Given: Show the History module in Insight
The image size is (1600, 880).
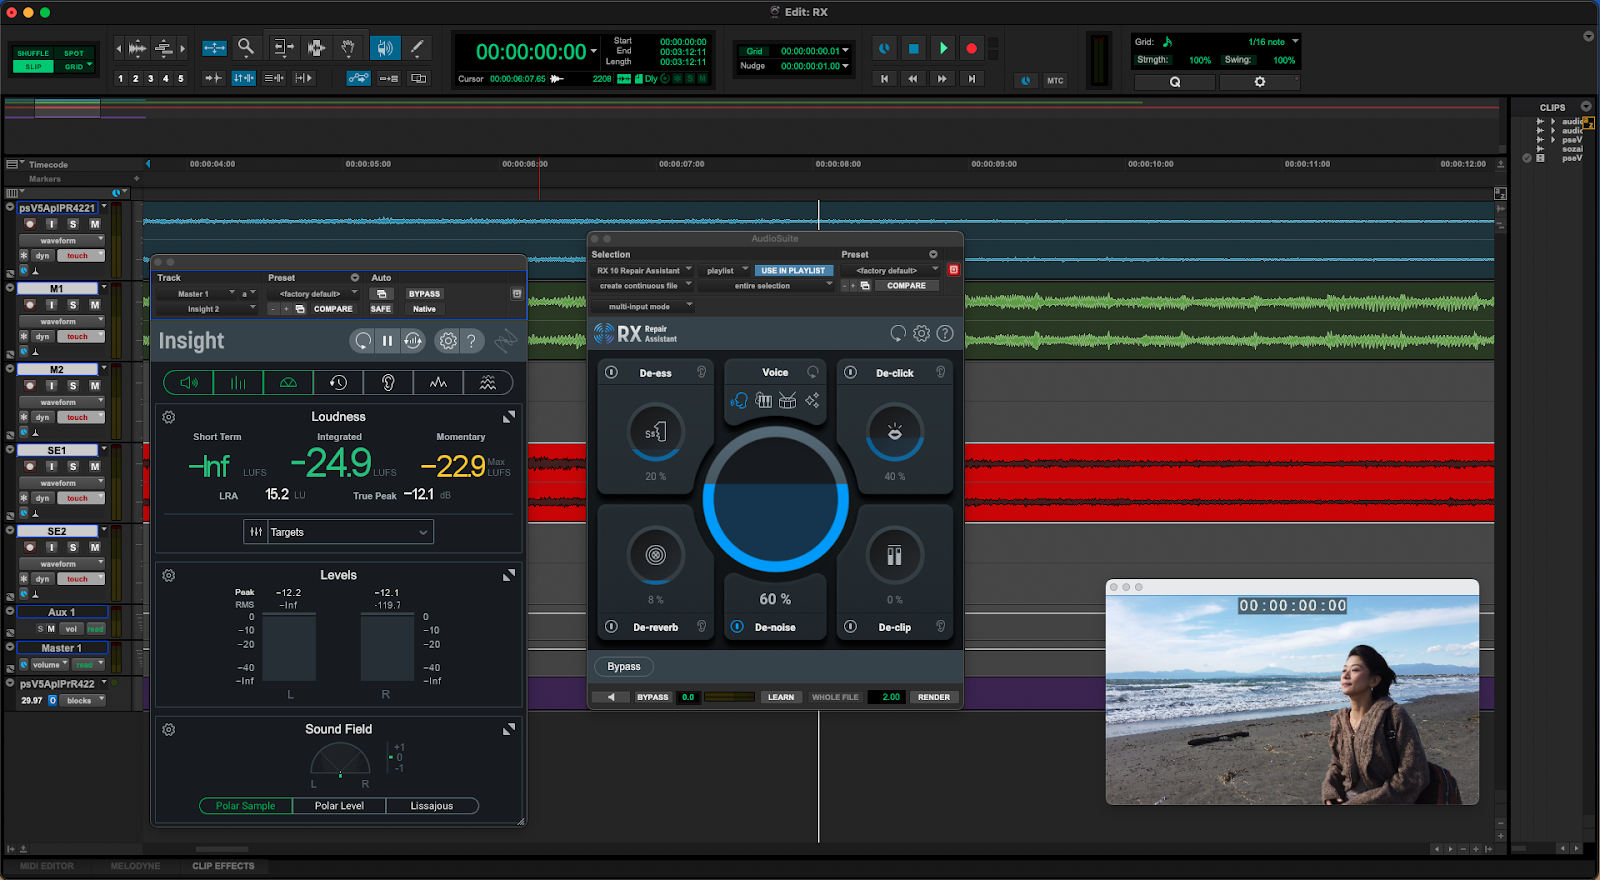Looking at the screenshot, I should coord(338,382).
